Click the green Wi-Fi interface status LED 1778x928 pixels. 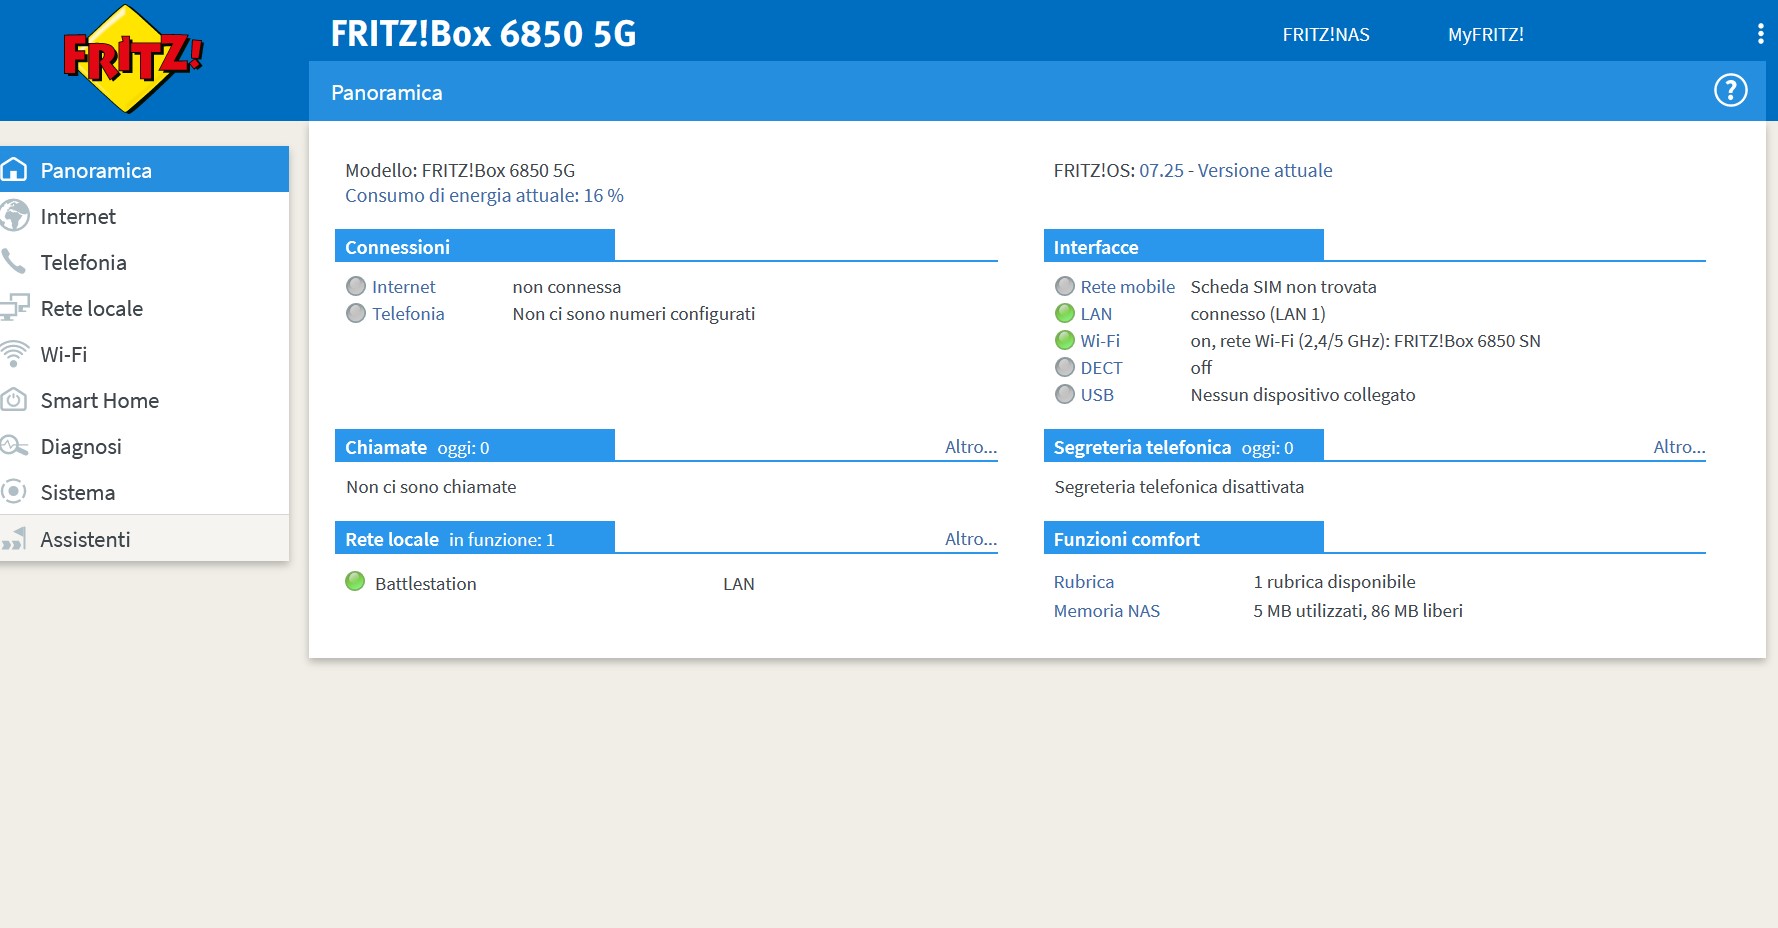pos(1065,340)
